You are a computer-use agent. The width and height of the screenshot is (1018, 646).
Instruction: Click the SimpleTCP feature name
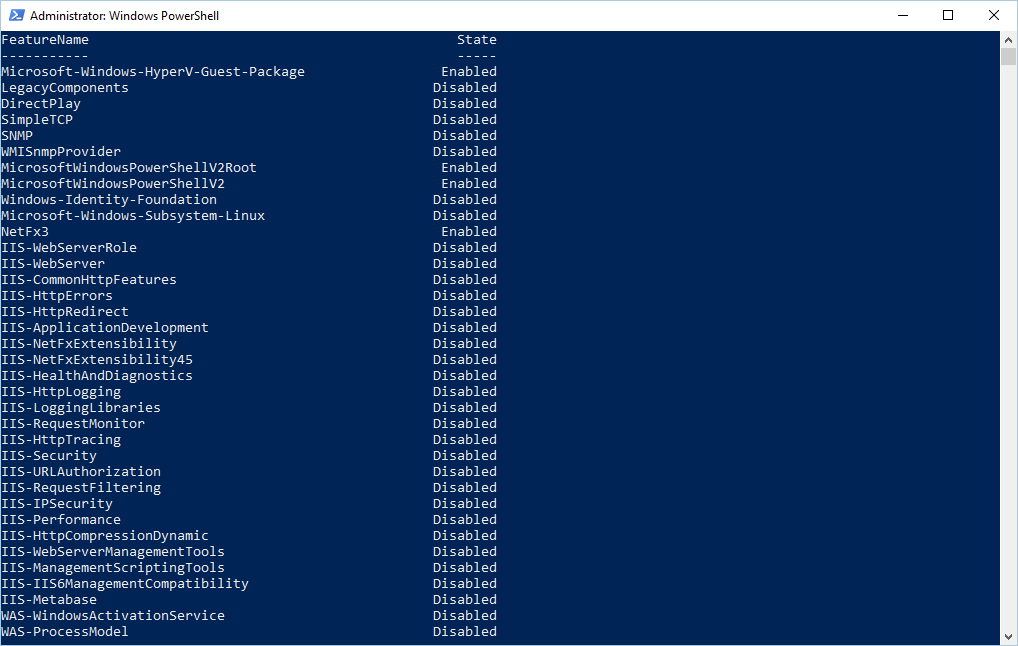[37, 119]
